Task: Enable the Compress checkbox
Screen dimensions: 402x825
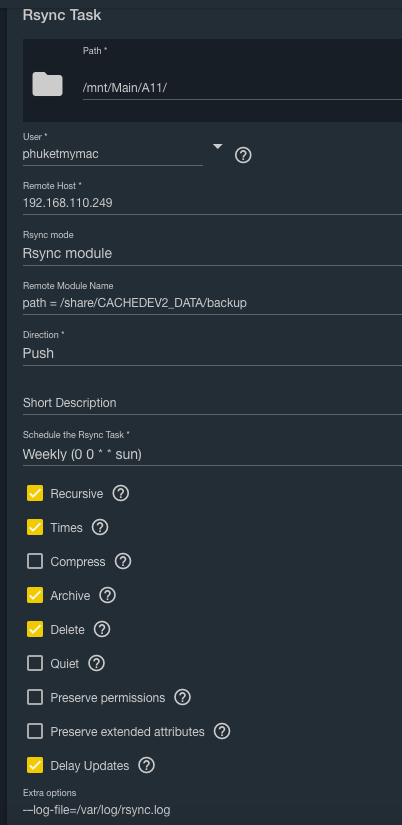Action: pos(35,561)
